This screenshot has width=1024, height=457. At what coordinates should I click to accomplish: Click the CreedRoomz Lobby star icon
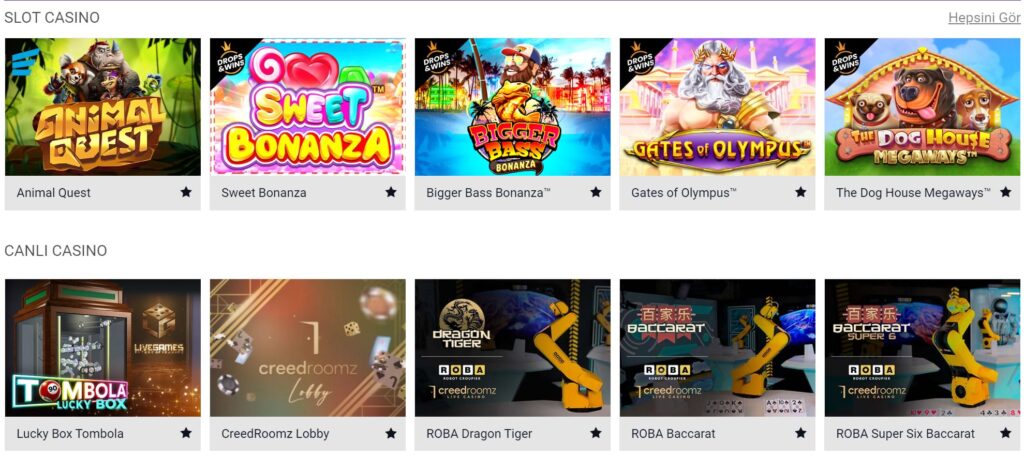tap(391, 433)
